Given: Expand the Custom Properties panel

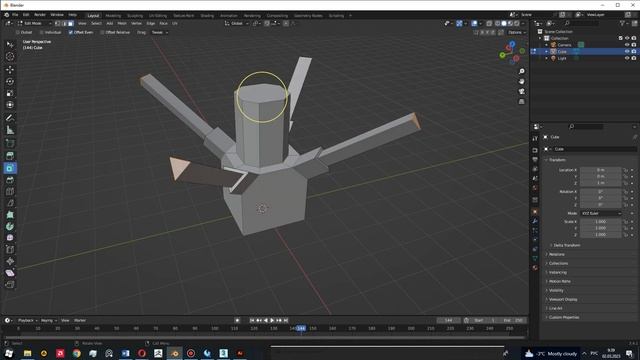Looking at the screenshot, I should pos(564,317).
